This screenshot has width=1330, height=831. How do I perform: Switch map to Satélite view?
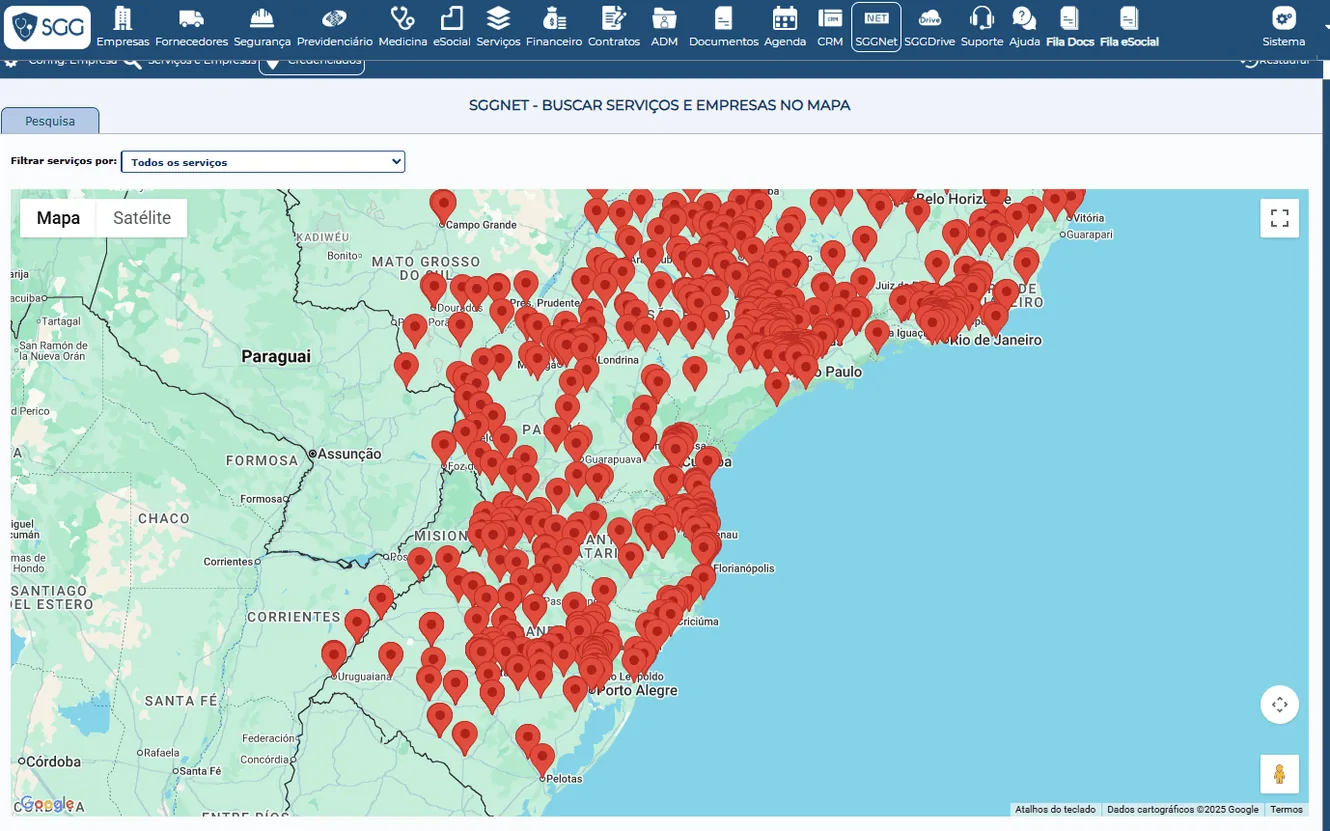click(142, 218)
